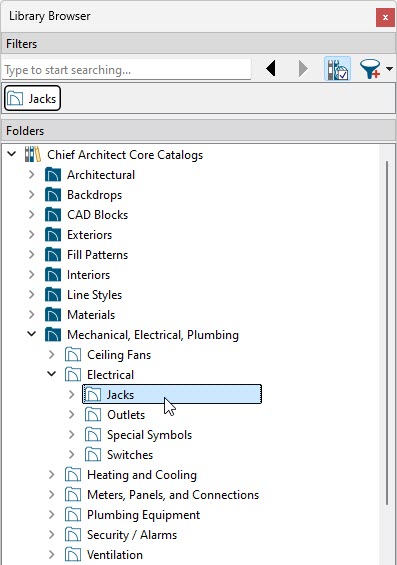
Task: Click the folder tree vertical scrollbar
Action: pos(387,333)
